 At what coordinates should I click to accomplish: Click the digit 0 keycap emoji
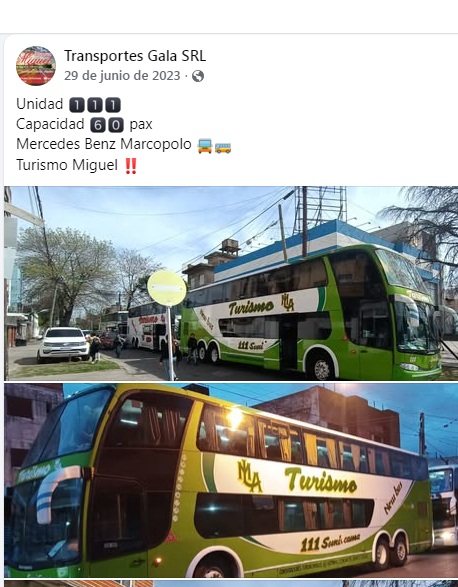coord(116,125)
